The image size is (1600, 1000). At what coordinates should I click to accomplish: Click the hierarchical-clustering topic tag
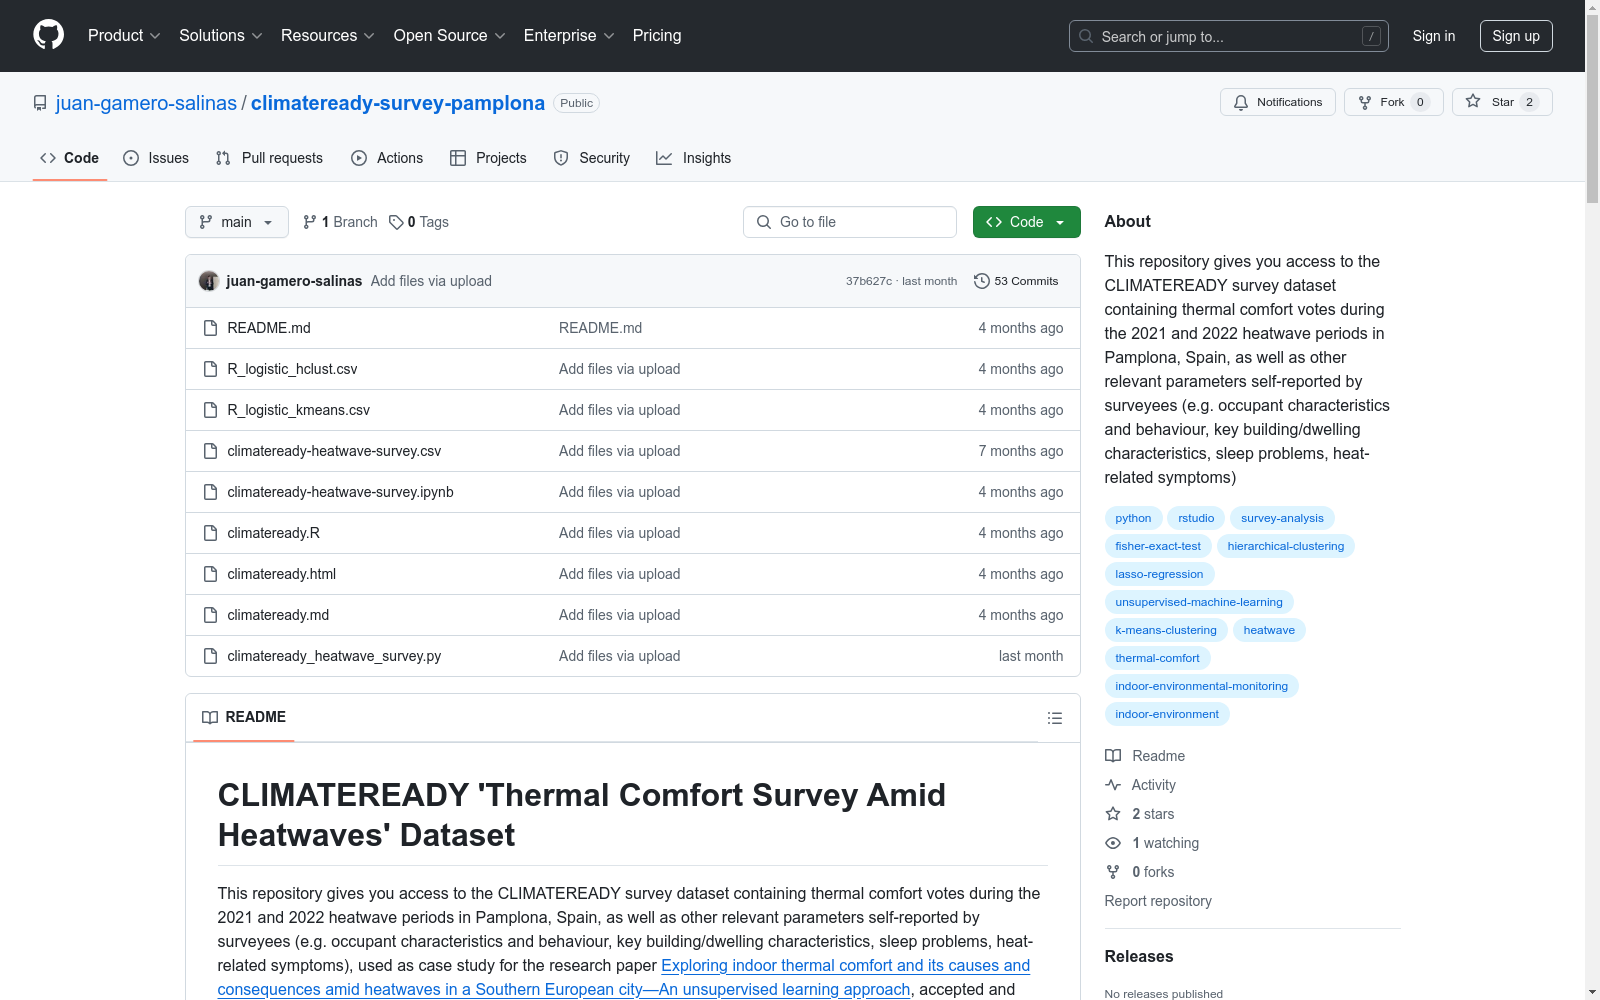coord(1286,546)
